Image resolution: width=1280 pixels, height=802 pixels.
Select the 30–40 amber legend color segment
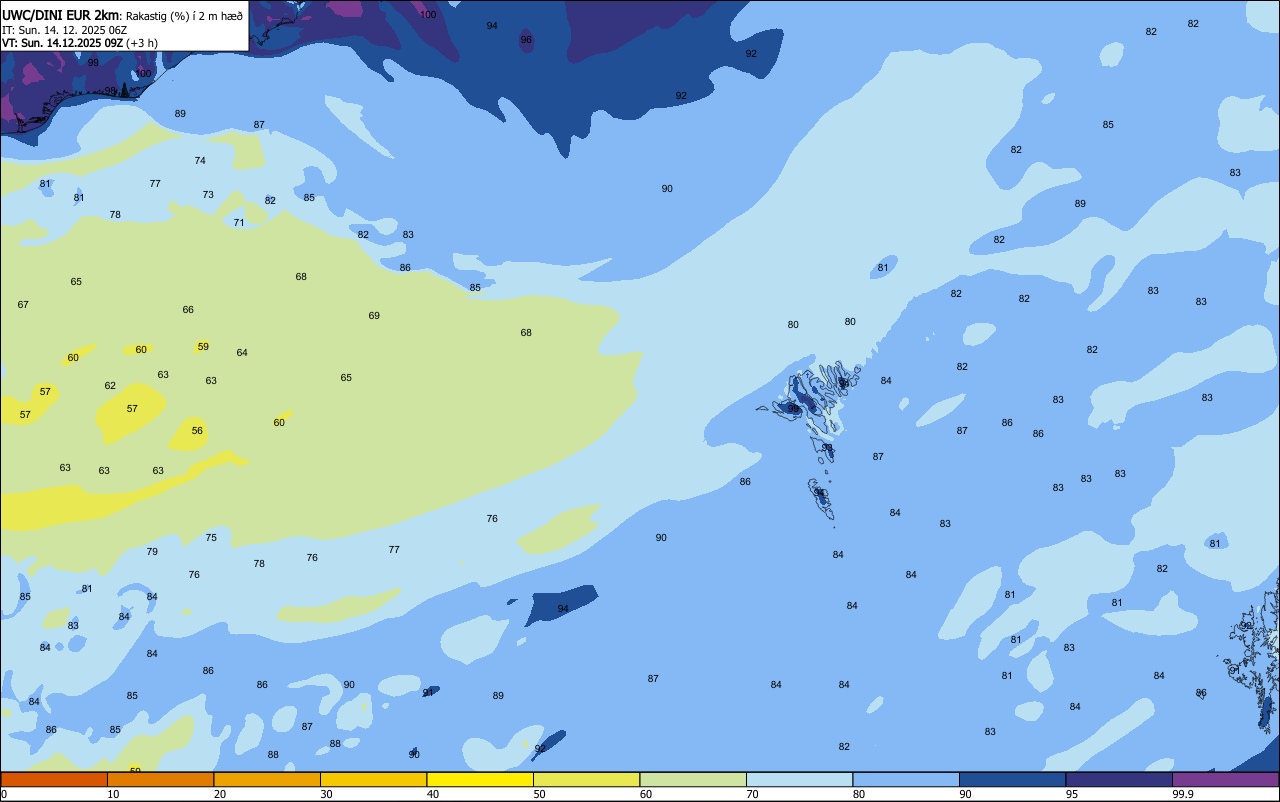coord(373,779)
